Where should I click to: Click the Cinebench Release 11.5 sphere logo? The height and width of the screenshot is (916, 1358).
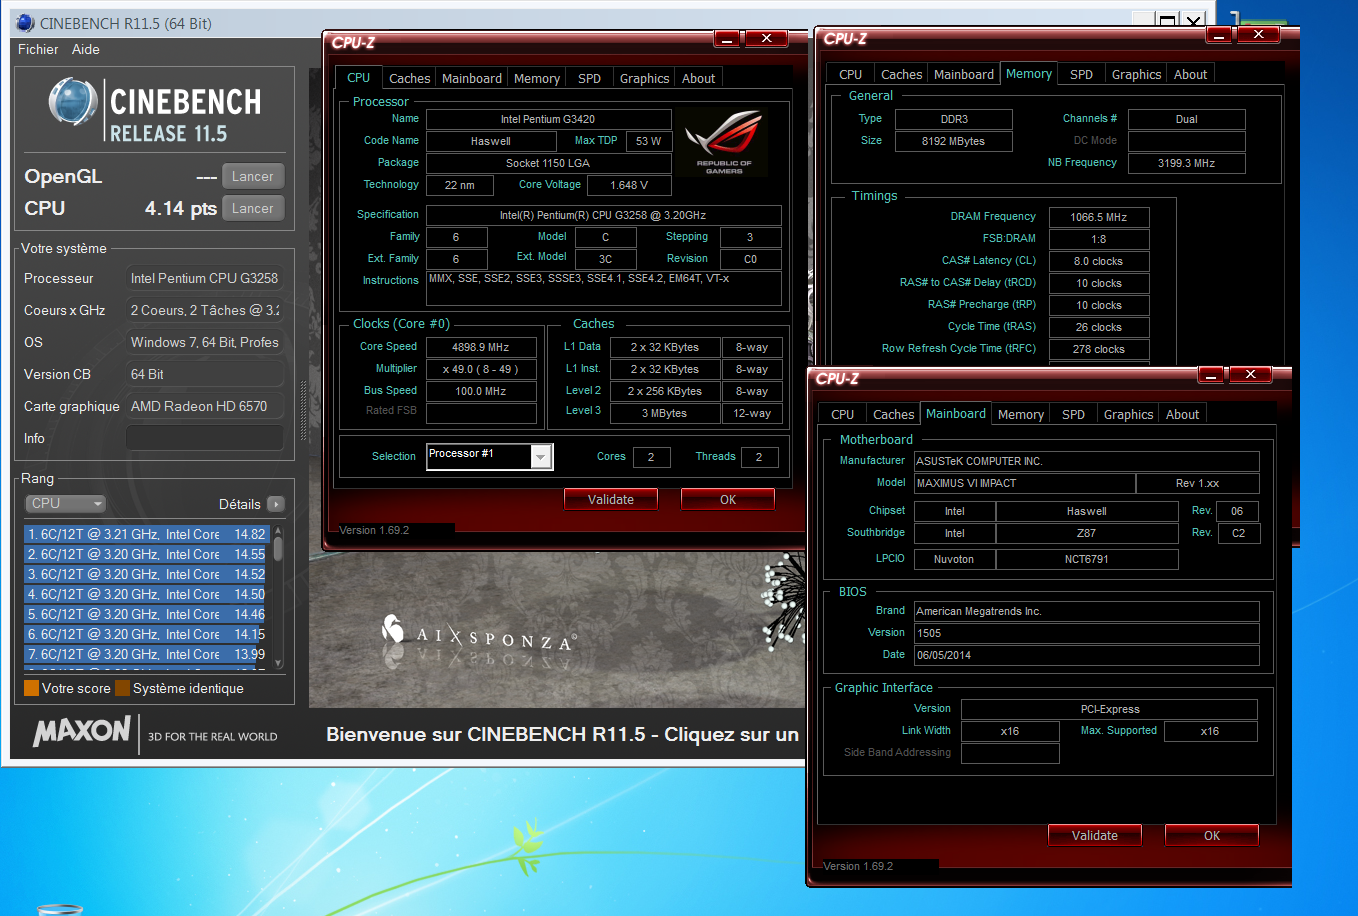(x=72, y=103)
